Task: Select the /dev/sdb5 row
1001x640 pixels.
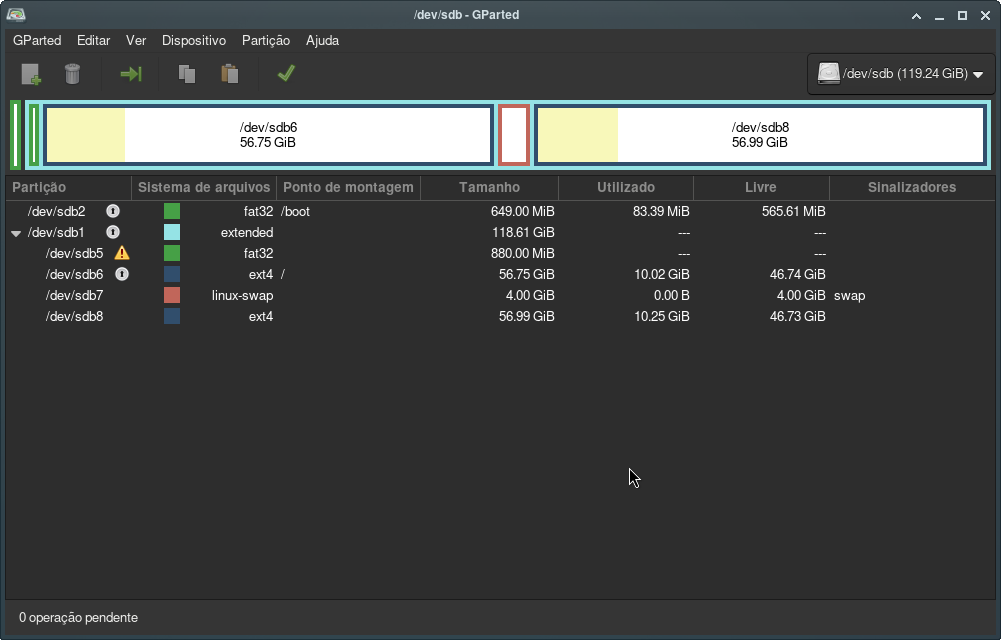Action: [x=500, y=253]
